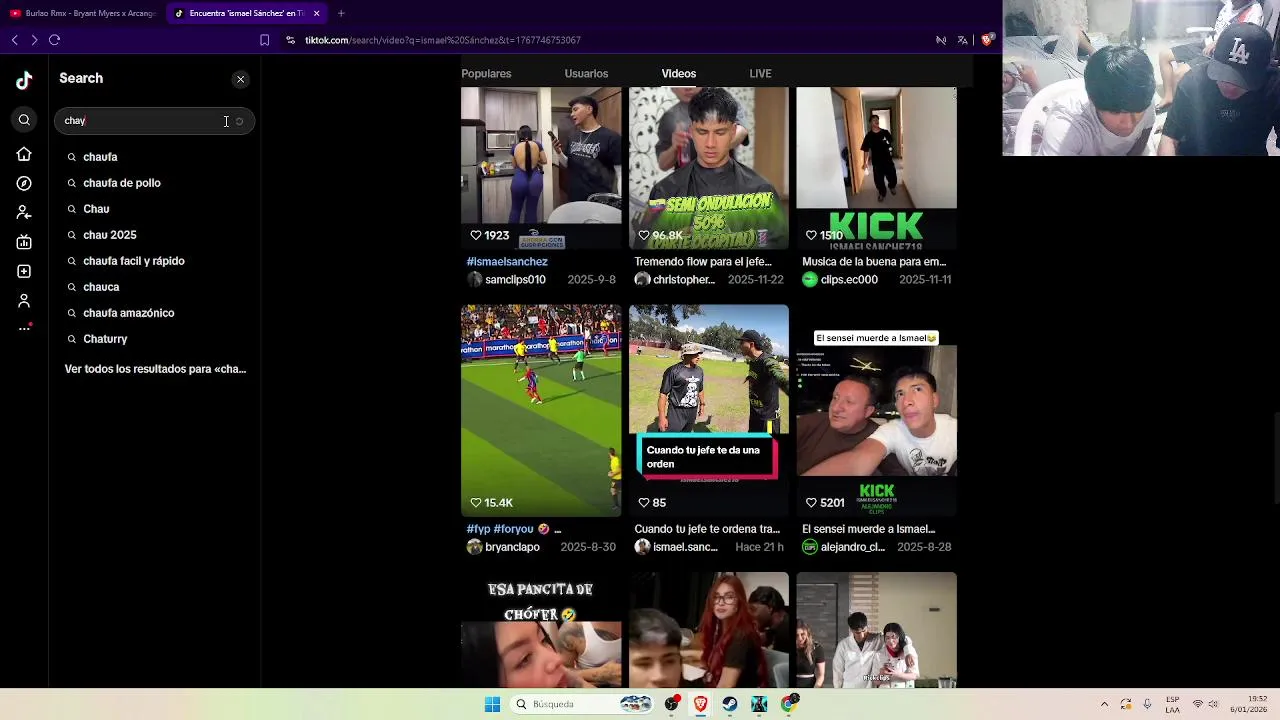Open the More three-dots sidebar icon
1280x720 pixels.
click(x=24, y=328)
